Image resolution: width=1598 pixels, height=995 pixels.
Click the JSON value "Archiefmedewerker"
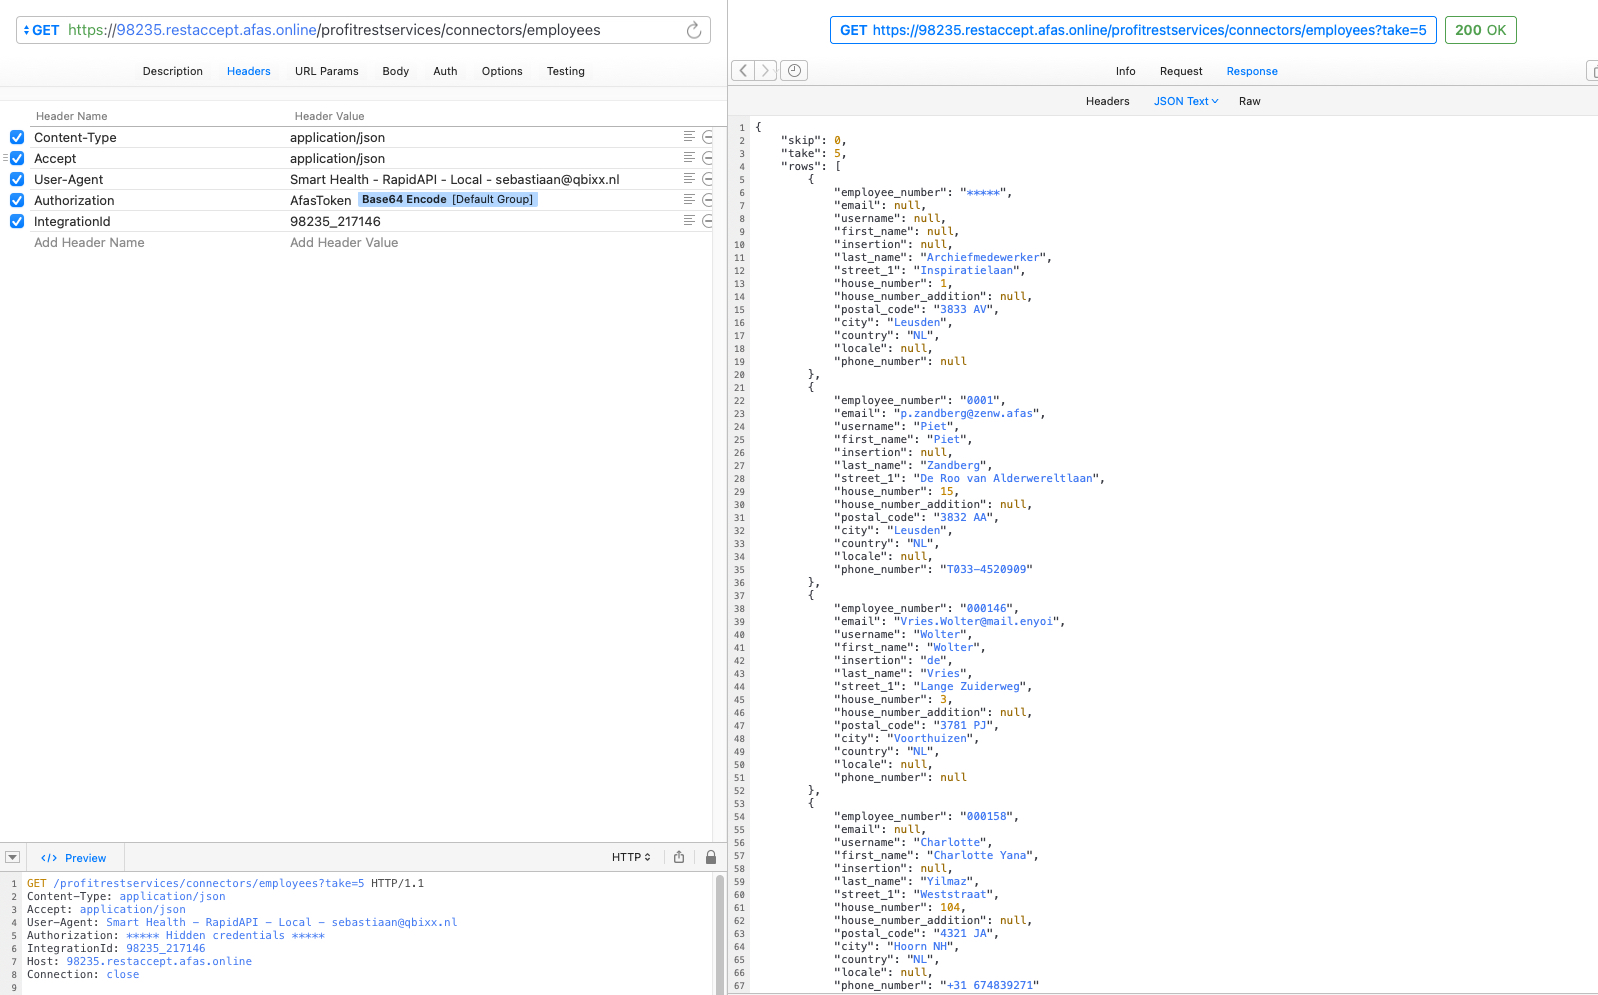983,257
